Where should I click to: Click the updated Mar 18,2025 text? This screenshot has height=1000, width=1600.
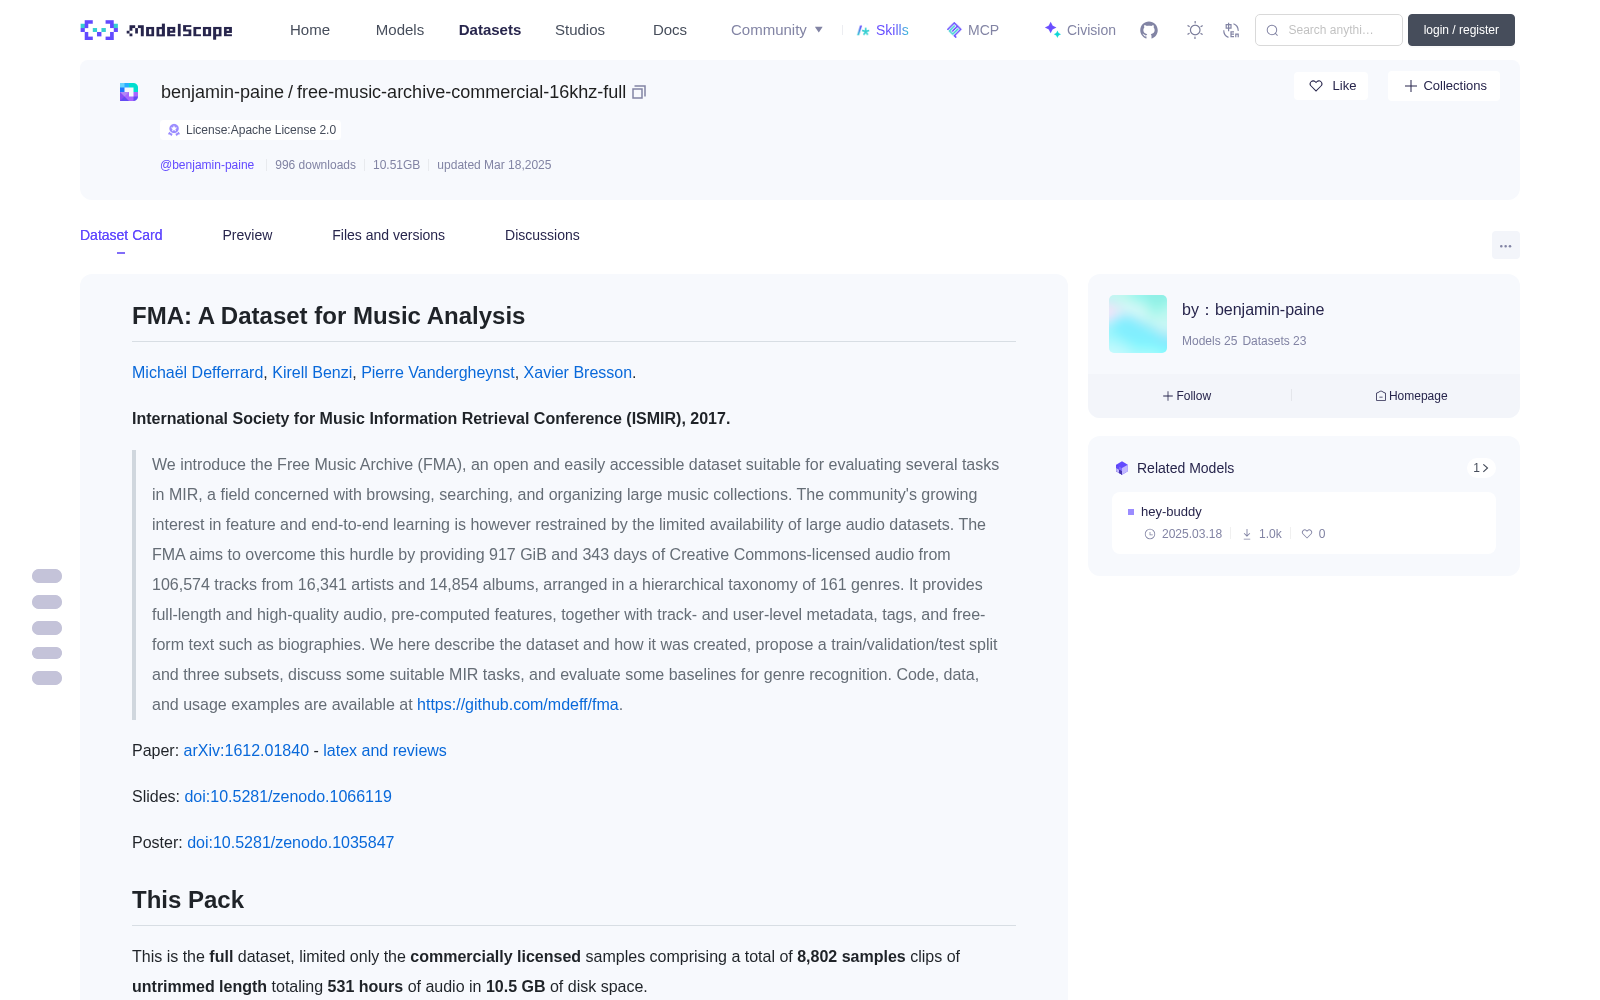(x=494, y=165)
